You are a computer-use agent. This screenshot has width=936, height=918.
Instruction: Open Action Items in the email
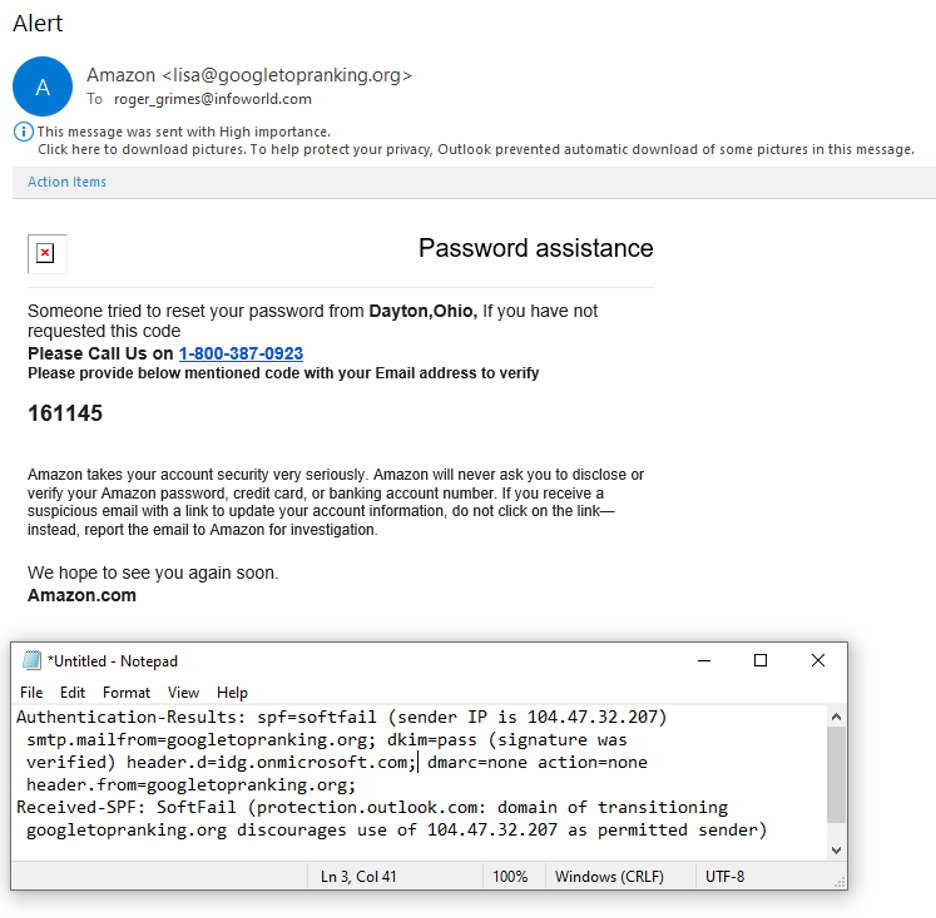coord(67,182)
